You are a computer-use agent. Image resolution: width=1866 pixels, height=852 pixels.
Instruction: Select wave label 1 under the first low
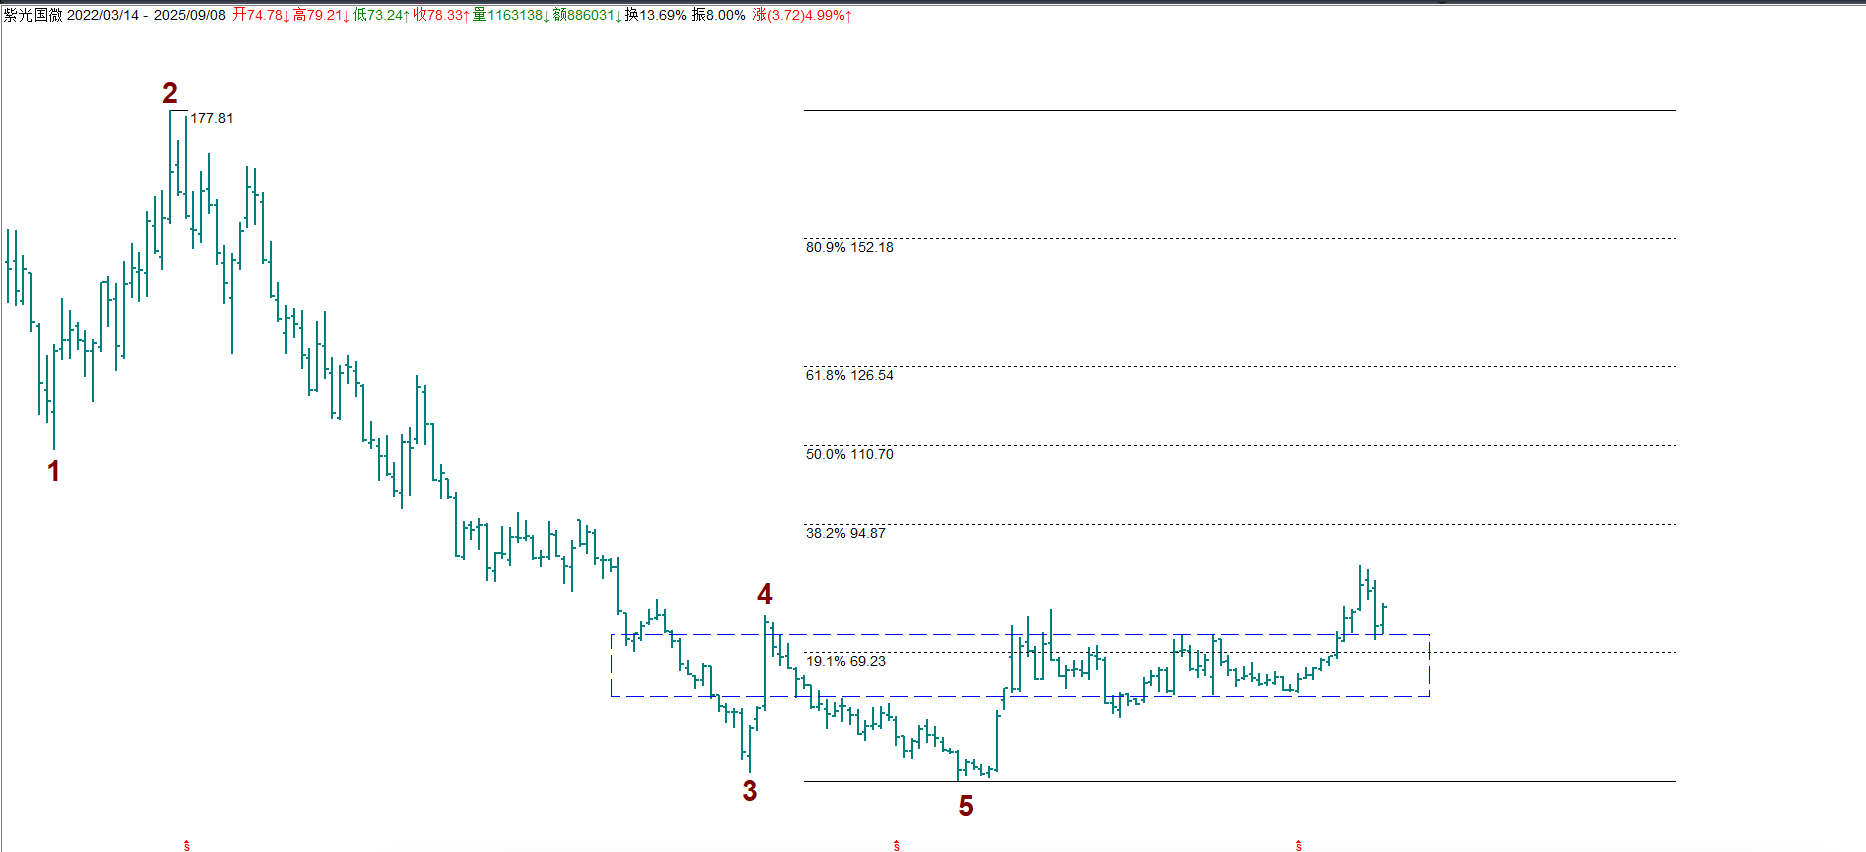tap(54, 471)
